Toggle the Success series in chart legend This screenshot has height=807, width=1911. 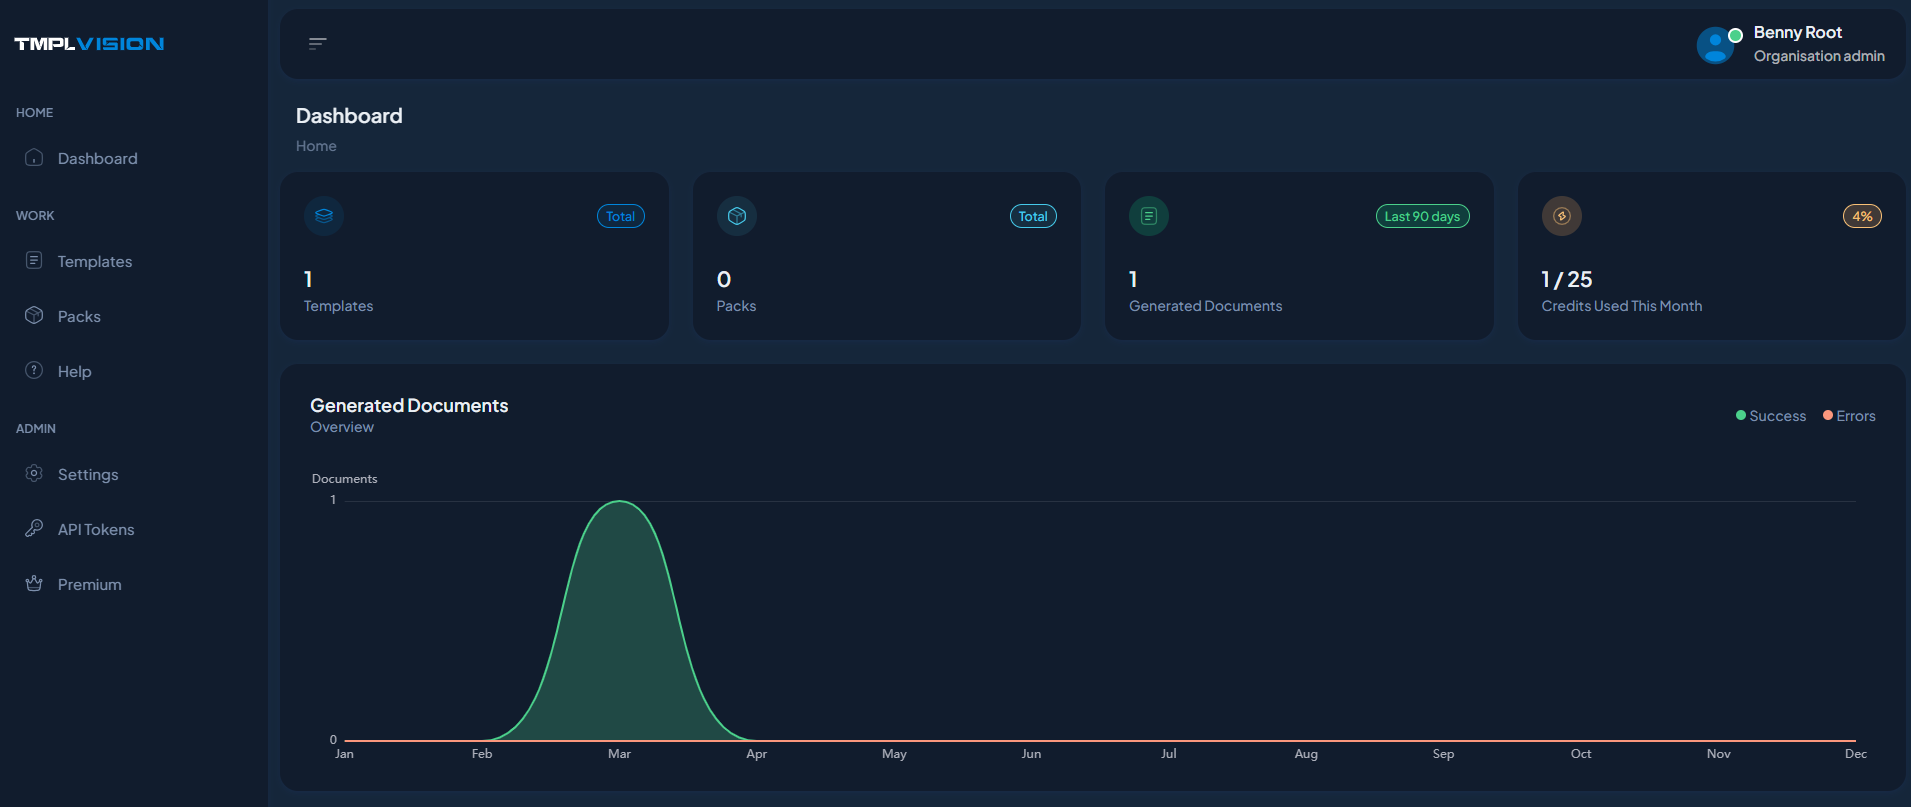[x=1771, y=416]
